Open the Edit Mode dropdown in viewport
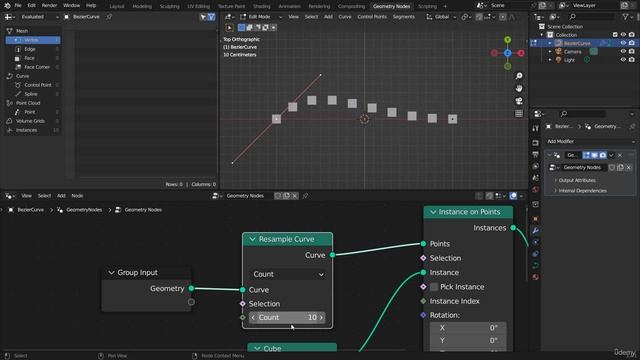Image resolution: width=640 pixels, height=360 pixels. [x=261, y=17]
